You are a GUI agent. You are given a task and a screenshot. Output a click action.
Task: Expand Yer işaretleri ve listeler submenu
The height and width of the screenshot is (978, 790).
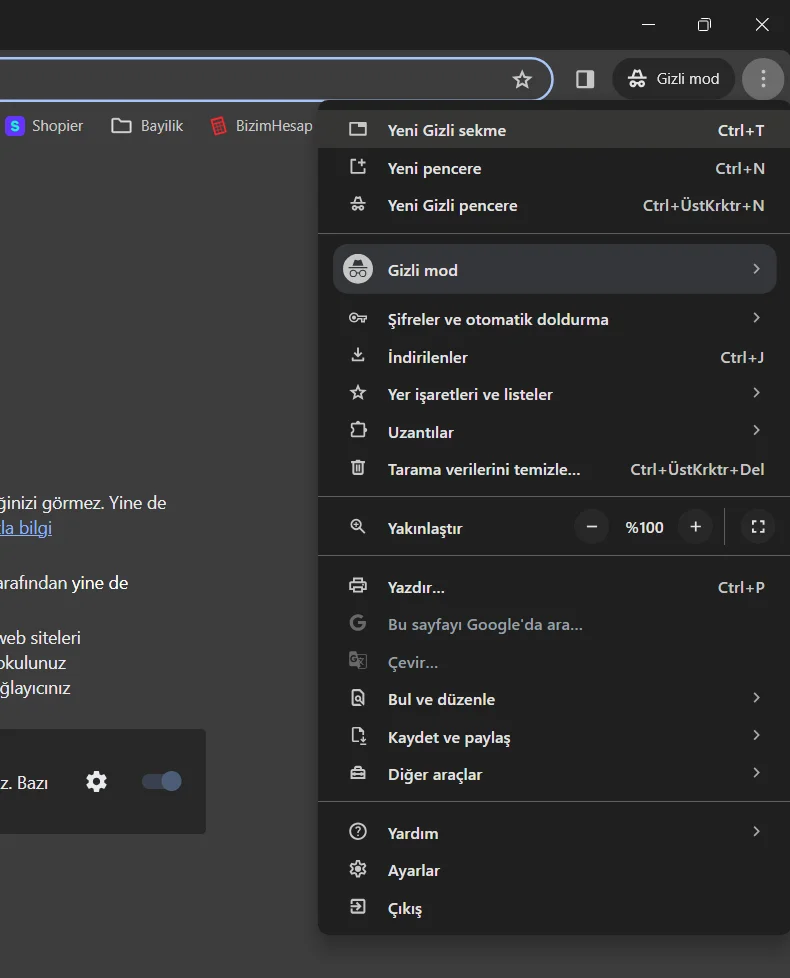click(x=554, y=394)
